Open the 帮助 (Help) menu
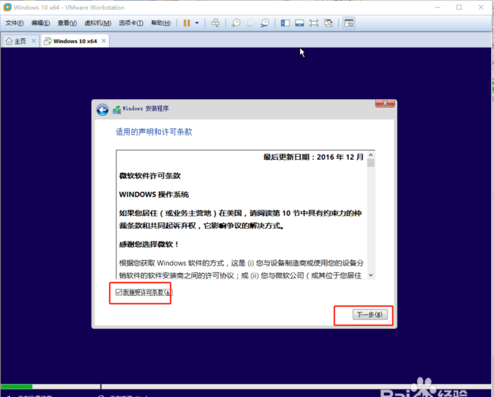The height and width of the screenshot is (397, 494). pos(161,23)
